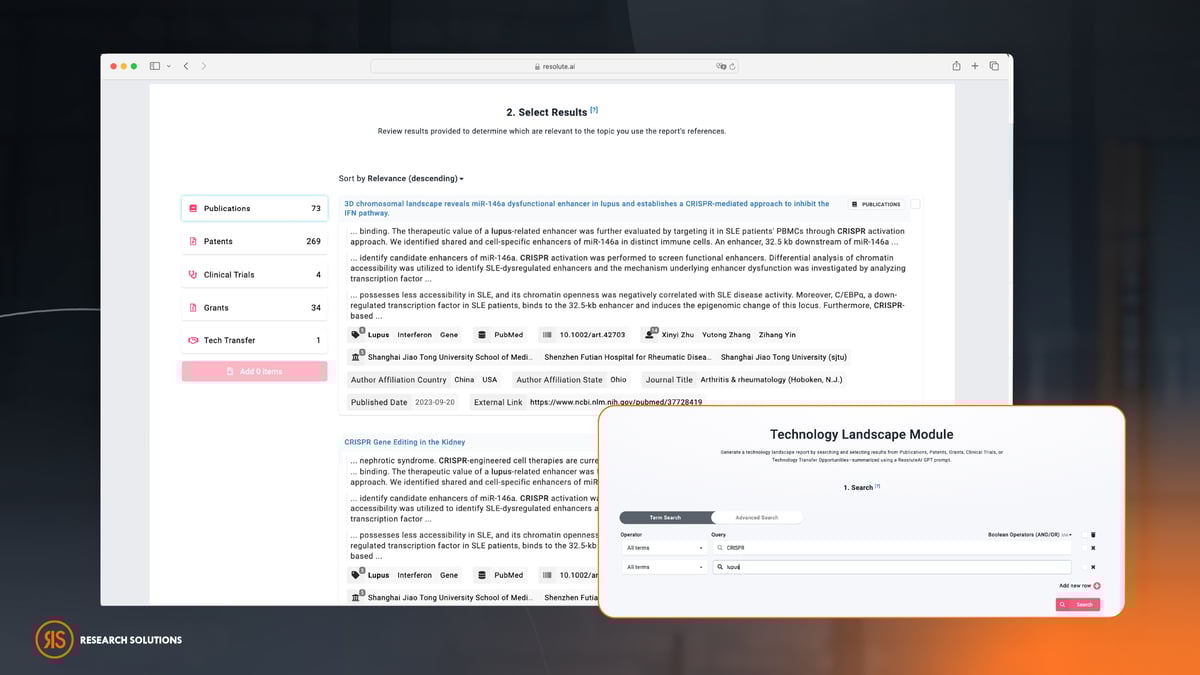Check the checkbox beside the CRISPR row remove button
The height and width of the screenshot is (675, 1200).
1085,548
